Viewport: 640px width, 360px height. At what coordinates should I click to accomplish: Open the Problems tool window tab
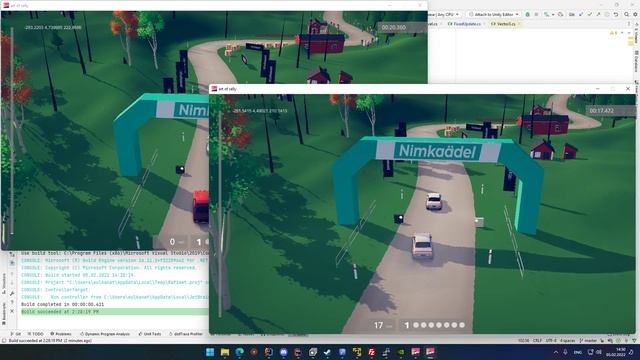(x=61, y=334)
